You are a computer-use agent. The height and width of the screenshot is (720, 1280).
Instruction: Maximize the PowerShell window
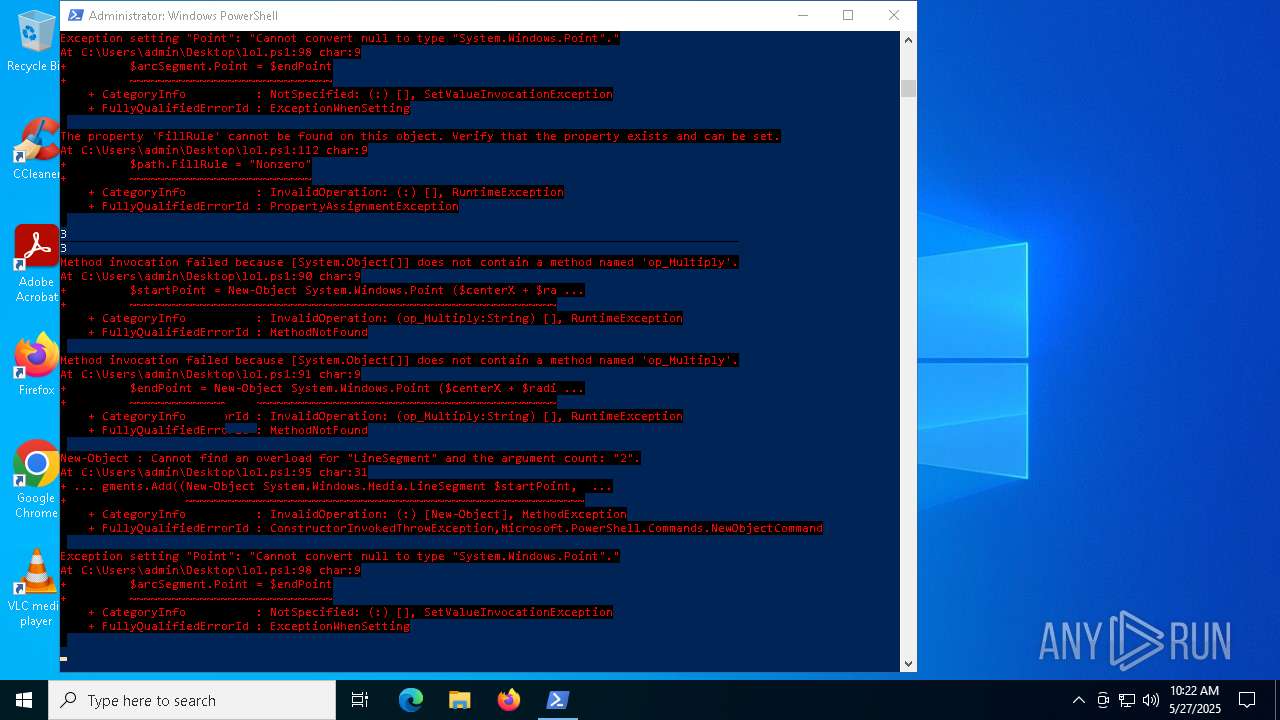click(848, 15)
